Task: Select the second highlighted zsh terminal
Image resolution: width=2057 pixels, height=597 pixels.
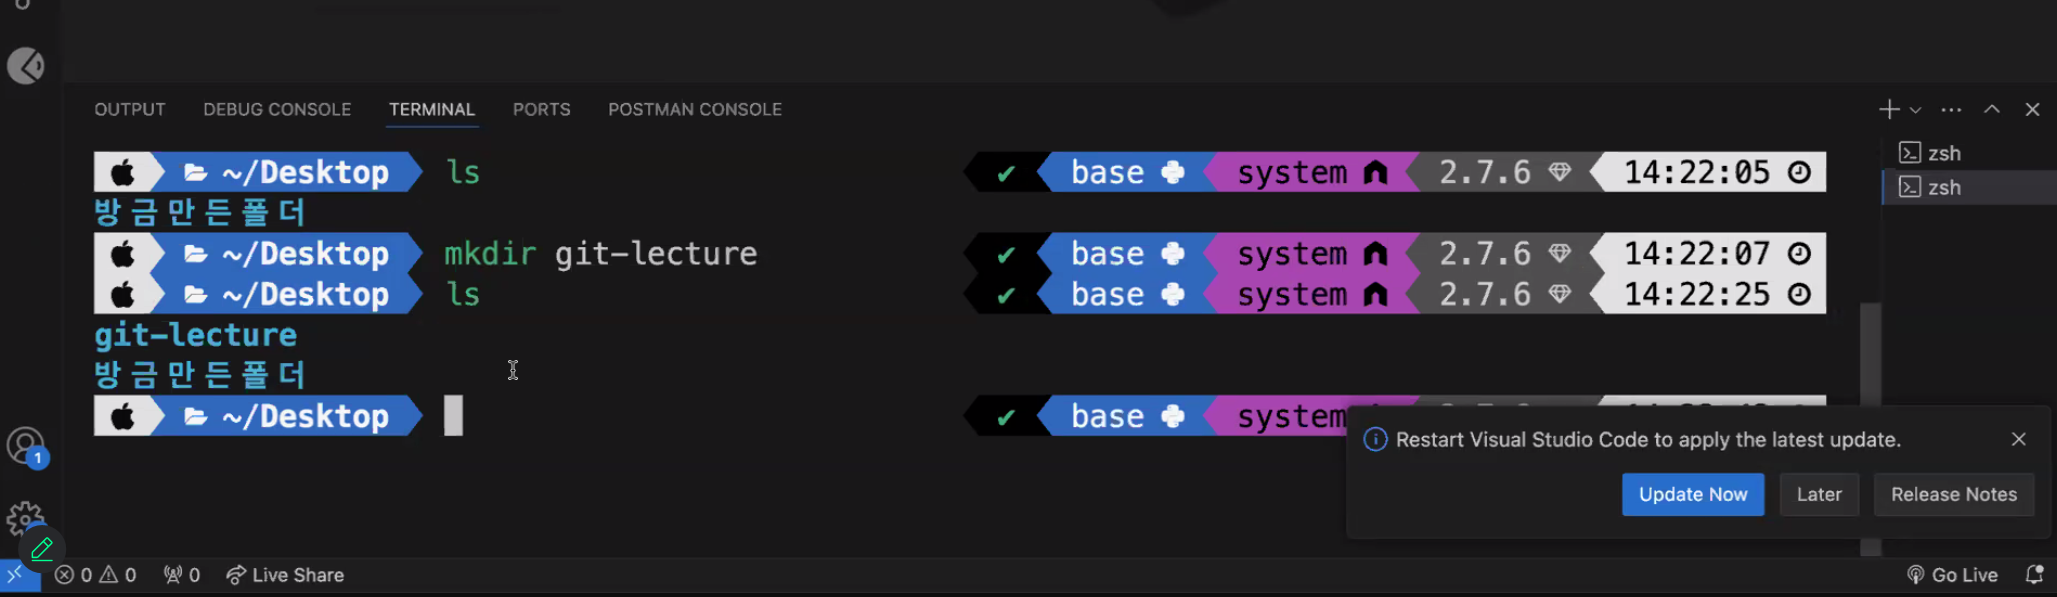Action: (1968, 187)
